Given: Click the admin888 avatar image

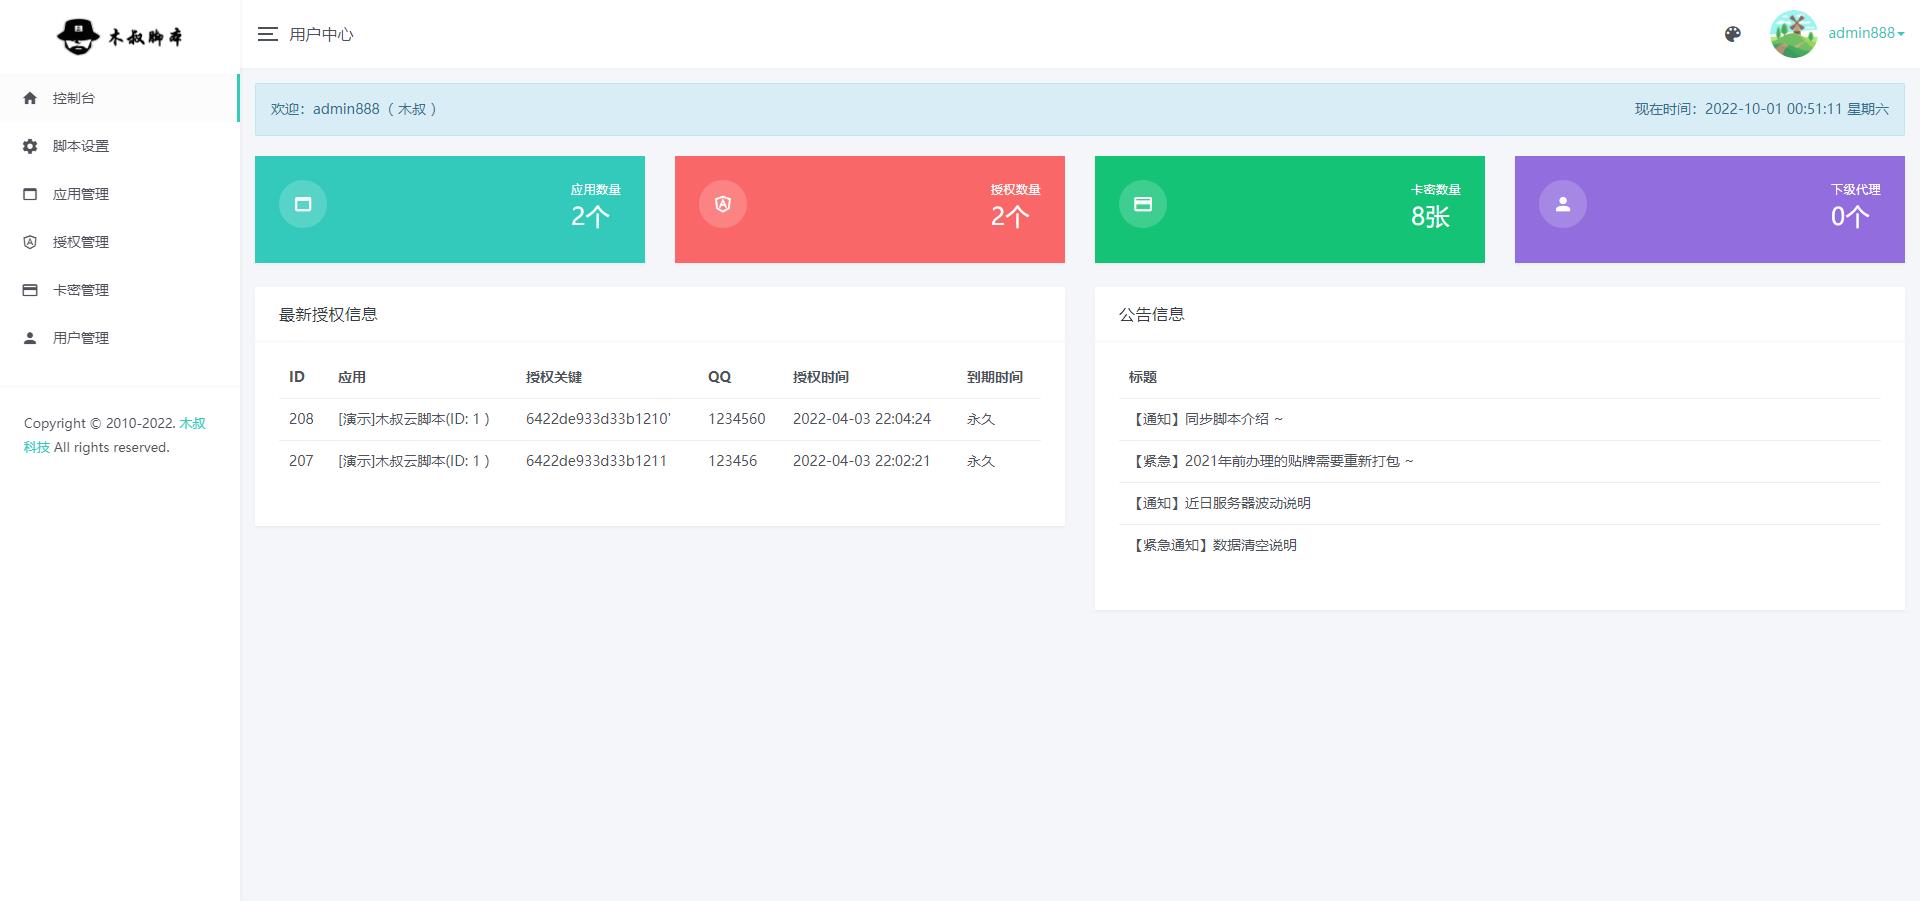Looking at the screenshot, I should click(1793, 34).
